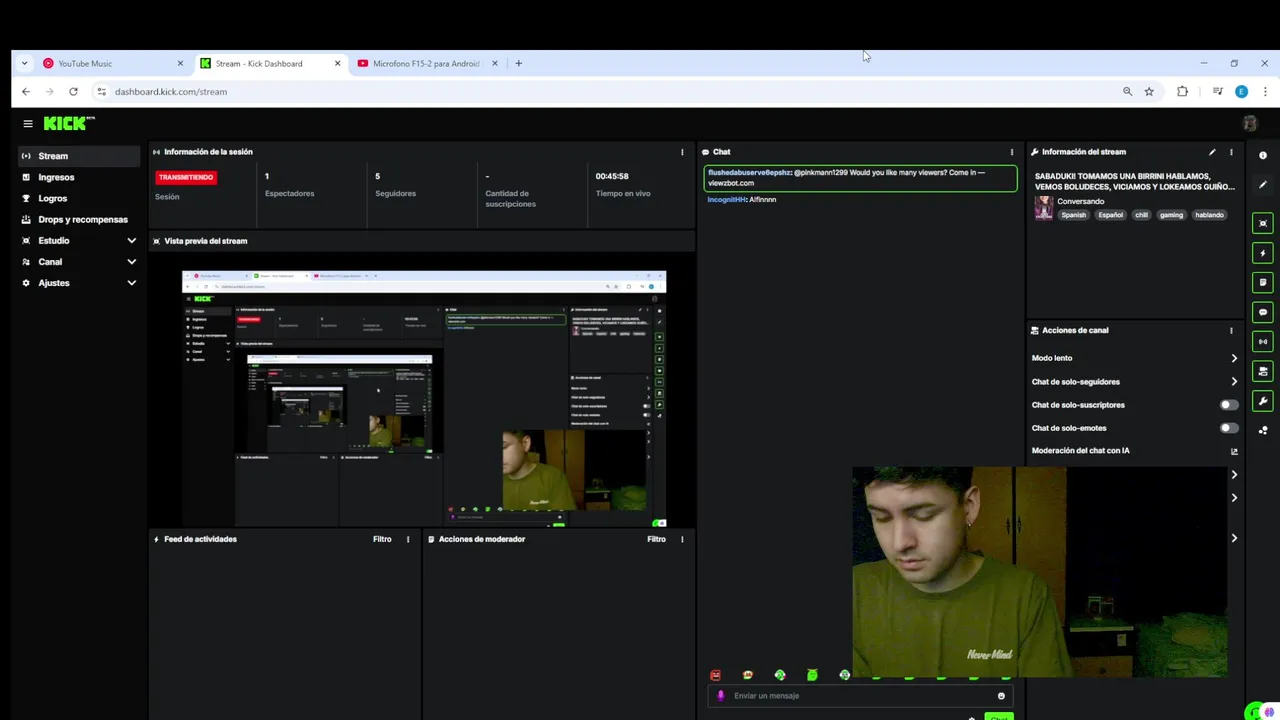
Task: Click the TRANSMITIENDO status badge
Action: pyautogui.click(x=185, y=177)
